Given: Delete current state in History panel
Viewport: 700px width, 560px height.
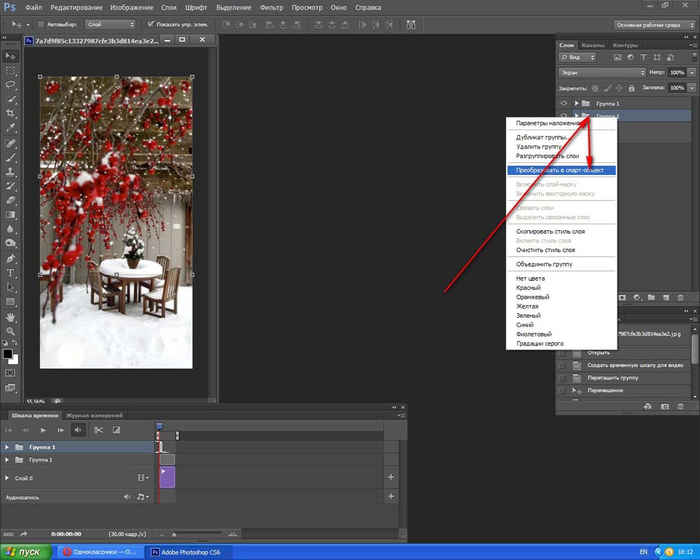Looking at the screenshot, I should 680,407.
